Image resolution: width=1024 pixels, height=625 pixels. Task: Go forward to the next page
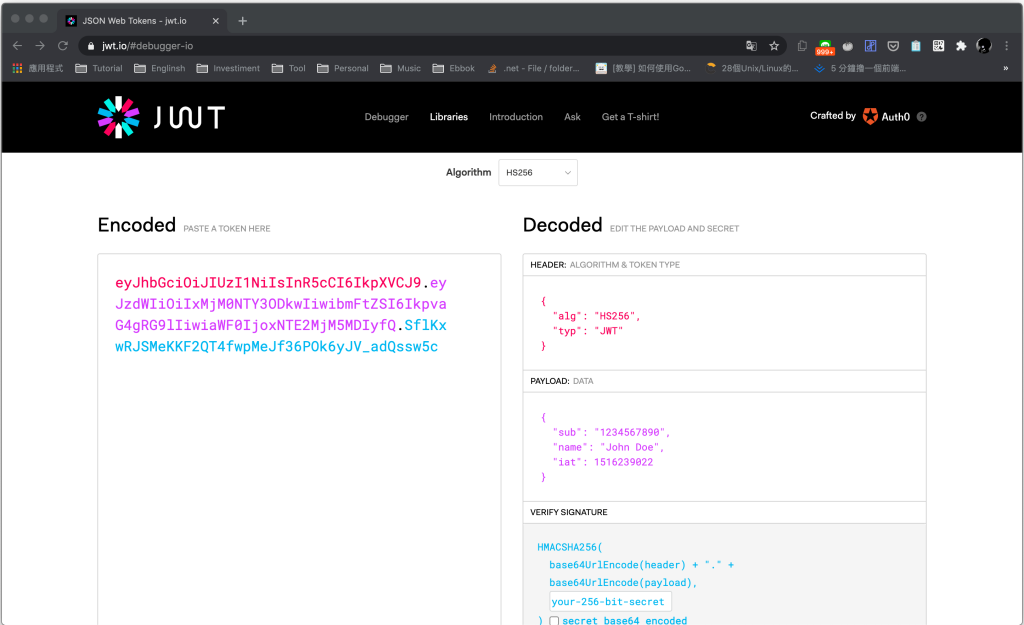(x=40, y=46)
